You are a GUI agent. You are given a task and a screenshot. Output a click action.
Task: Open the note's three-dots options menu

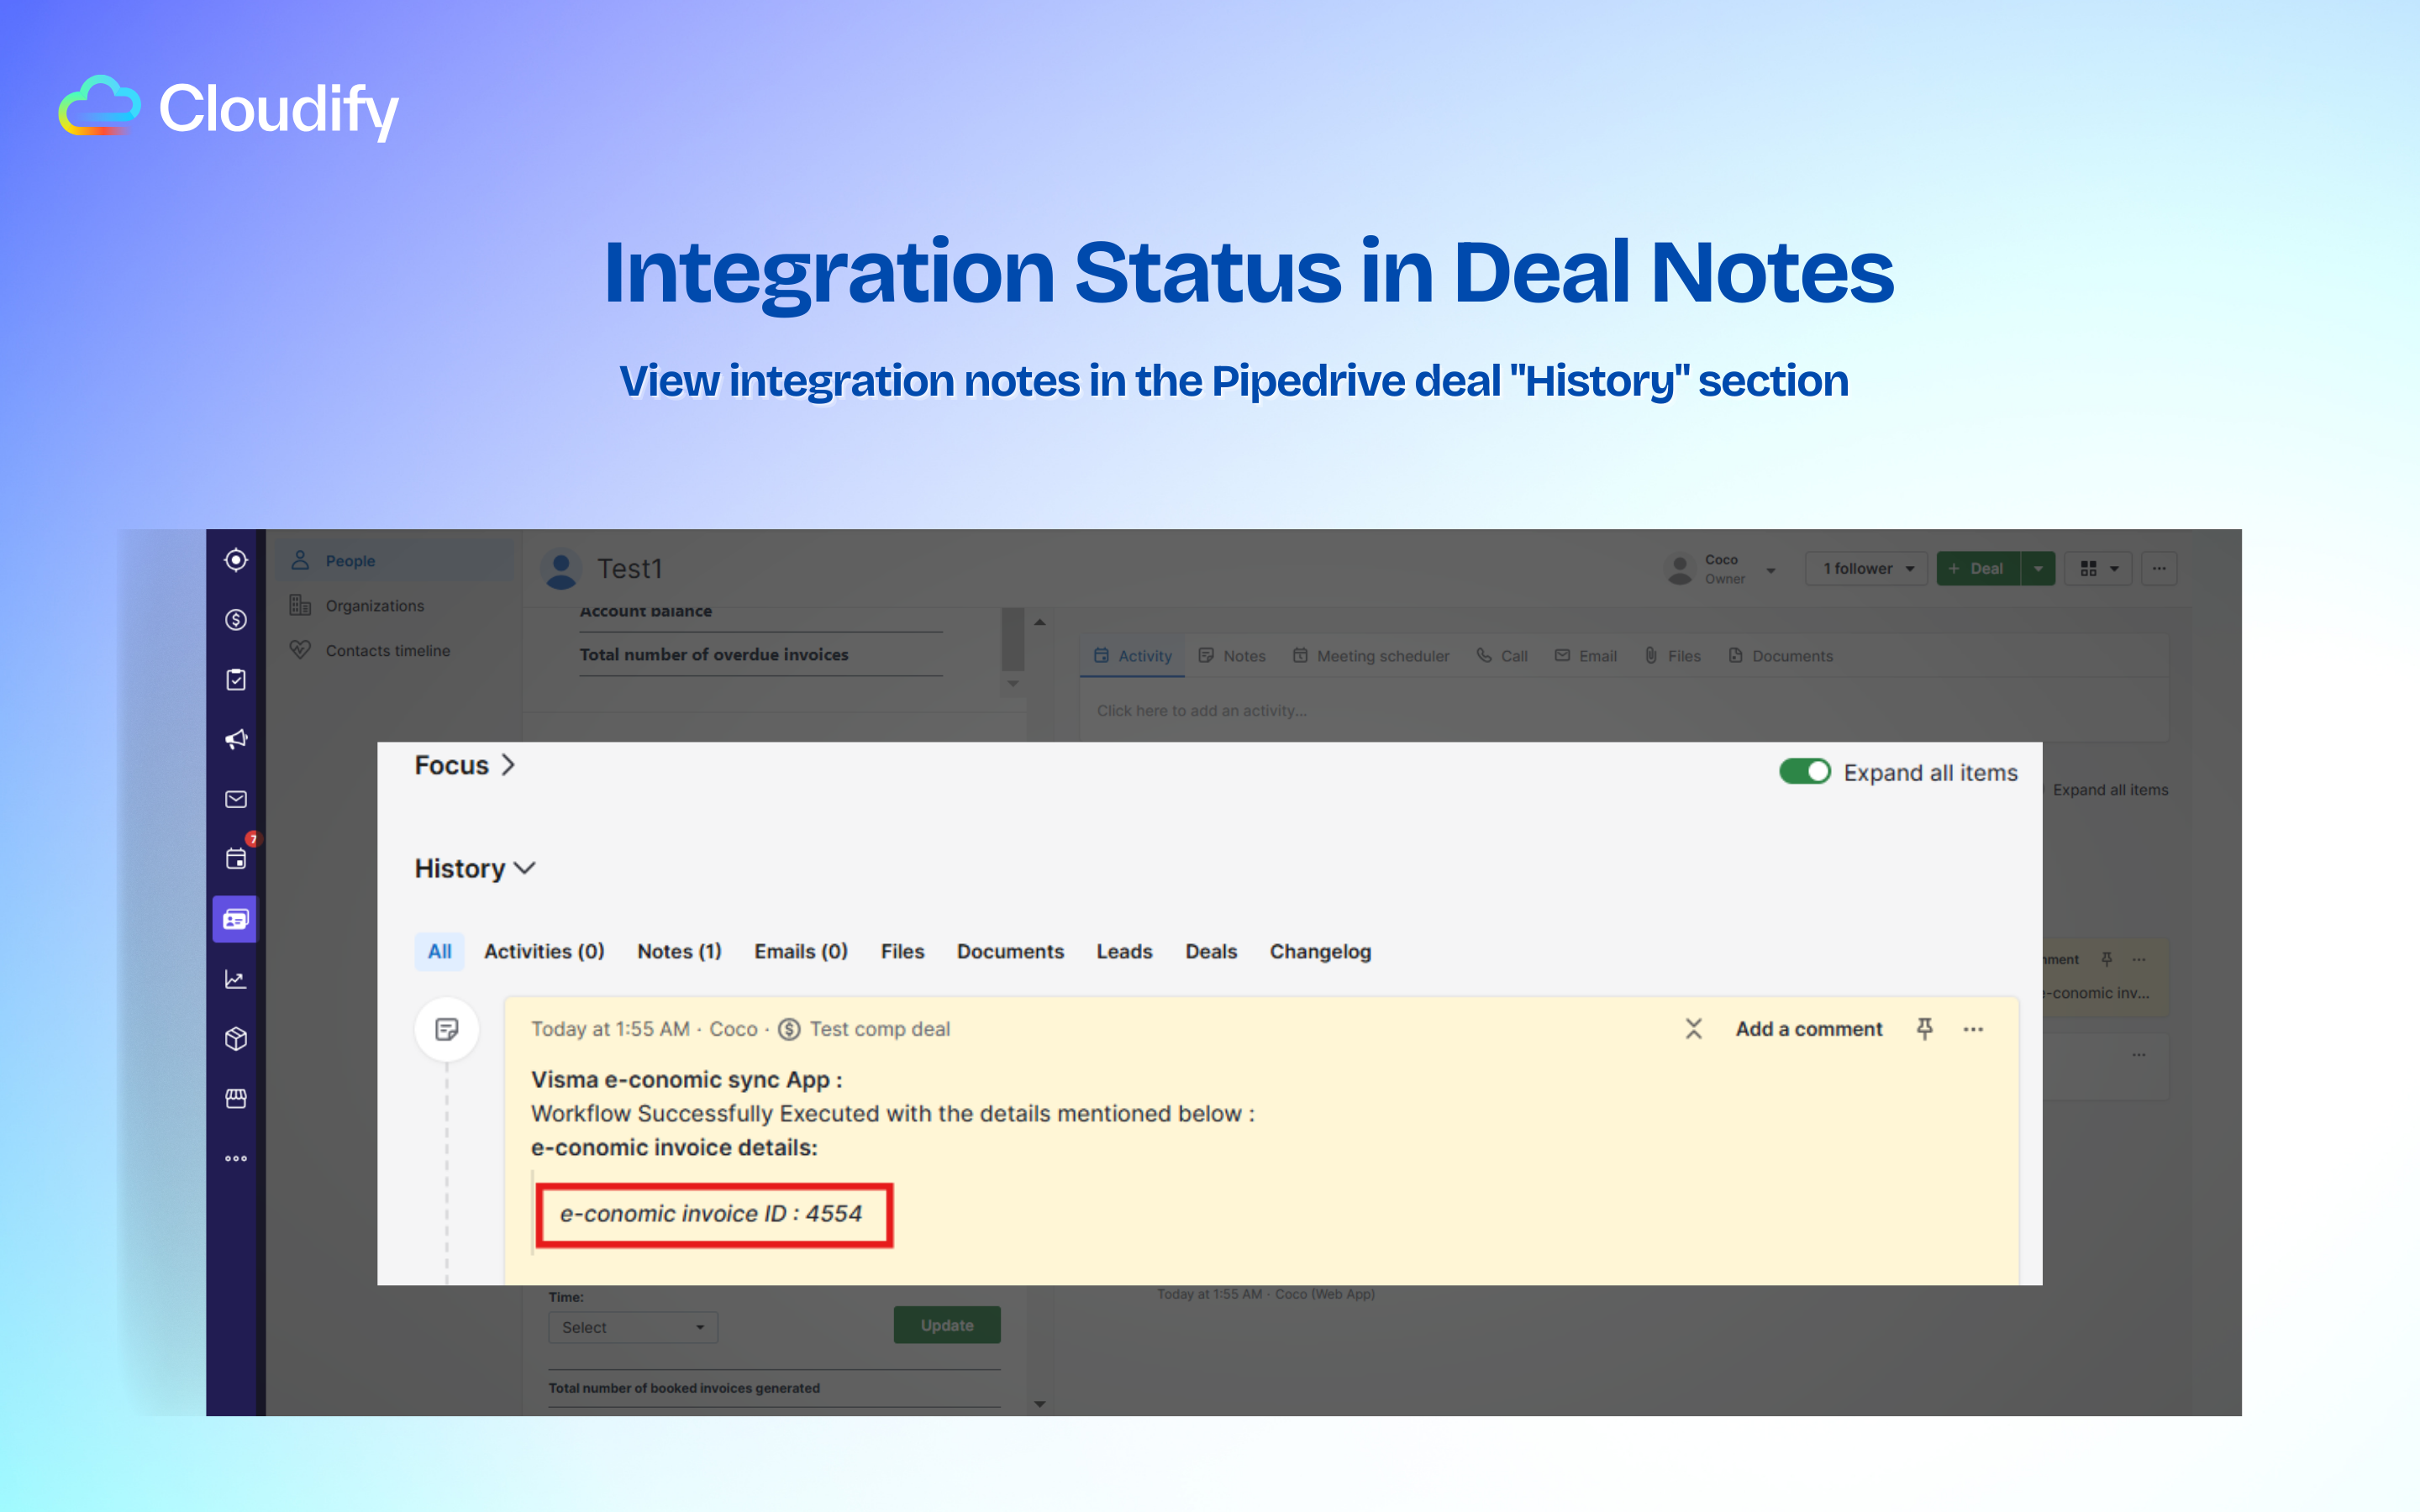coord(1973,1029)
